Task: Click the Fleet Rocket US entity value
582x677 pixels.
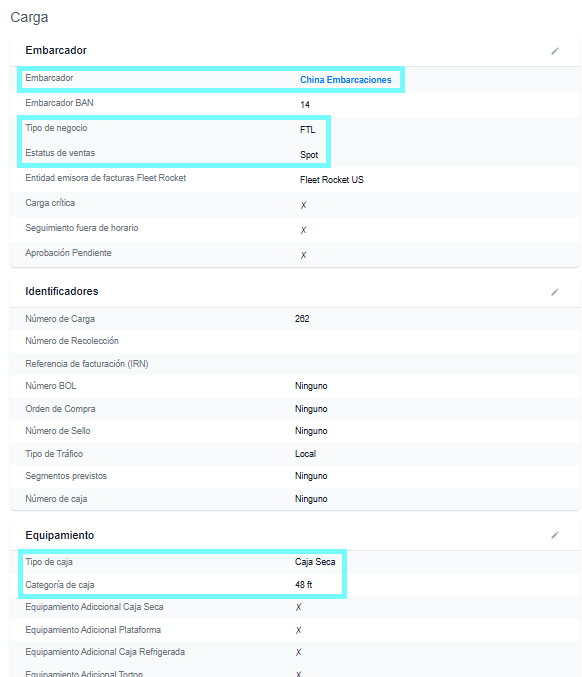Action: pos(332,180)
